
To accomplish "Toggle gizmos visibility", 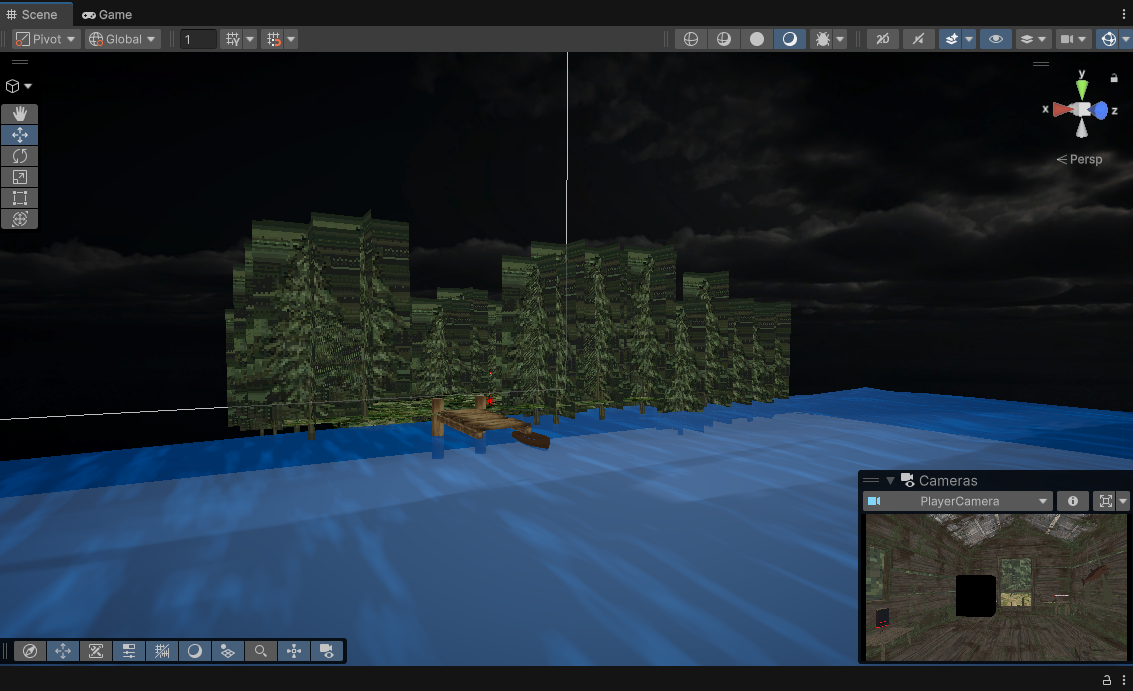I will [1108, 39].
